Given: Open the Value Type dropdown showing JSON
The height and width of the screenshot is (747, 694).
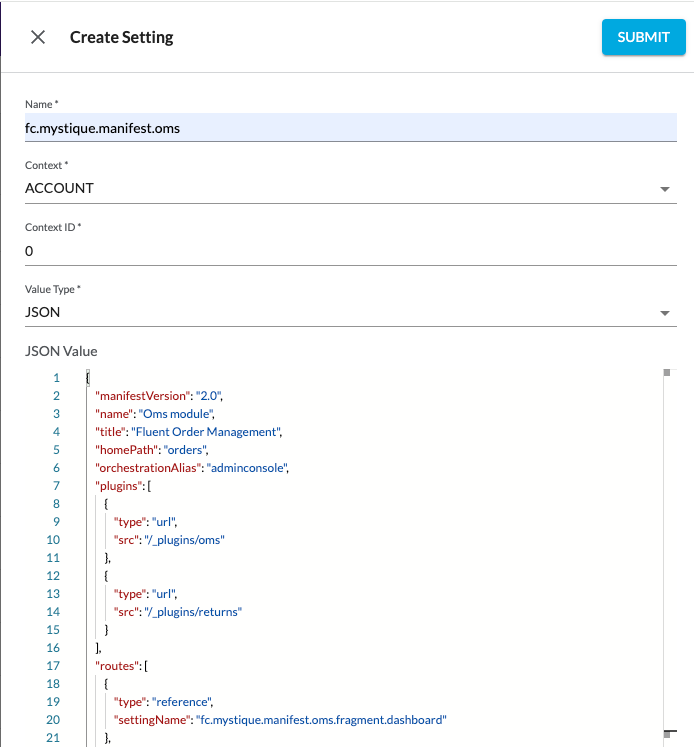Looking at the screenshot, I should [351, 313].
